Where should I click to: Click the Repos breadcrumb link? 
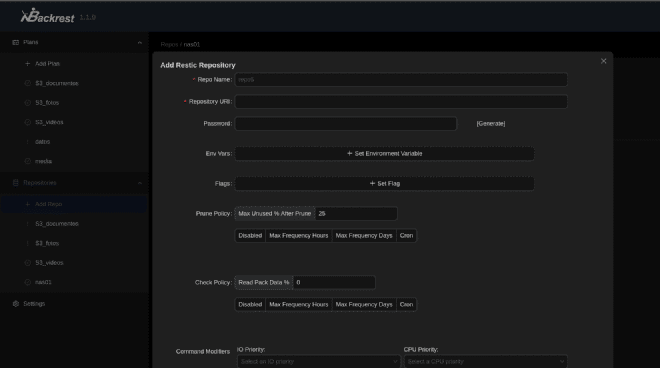pyautogui.click(x=169, y=44)
